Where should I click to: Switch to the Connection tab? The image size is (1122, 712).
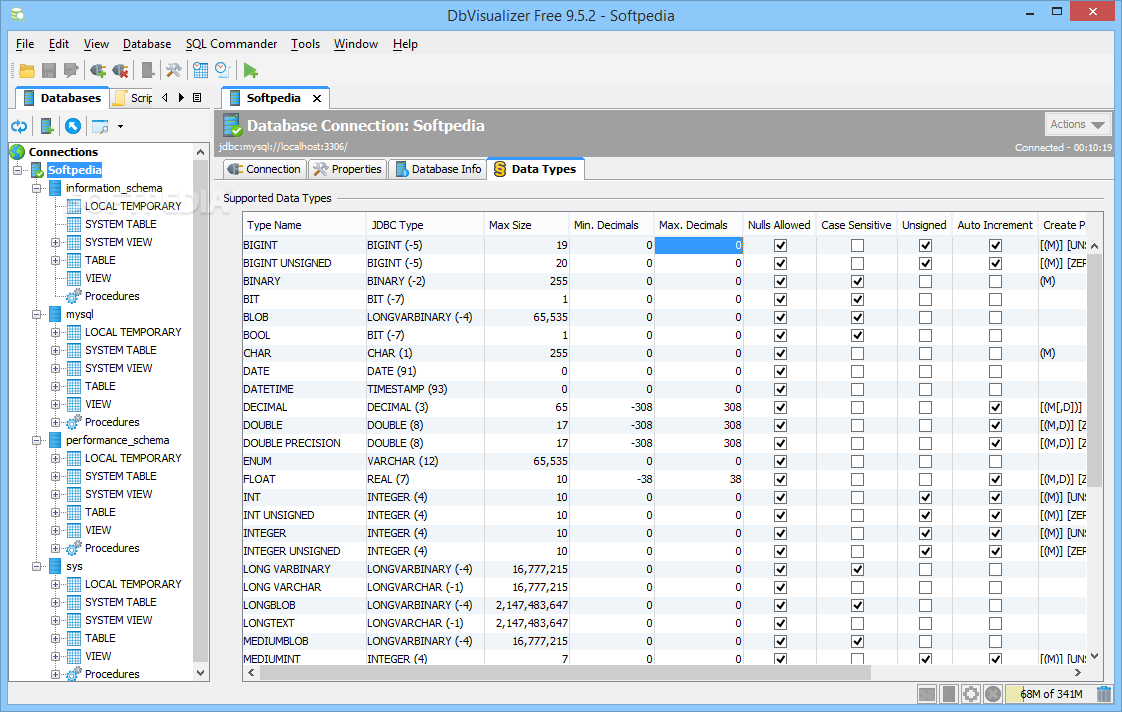coord(263,169)
